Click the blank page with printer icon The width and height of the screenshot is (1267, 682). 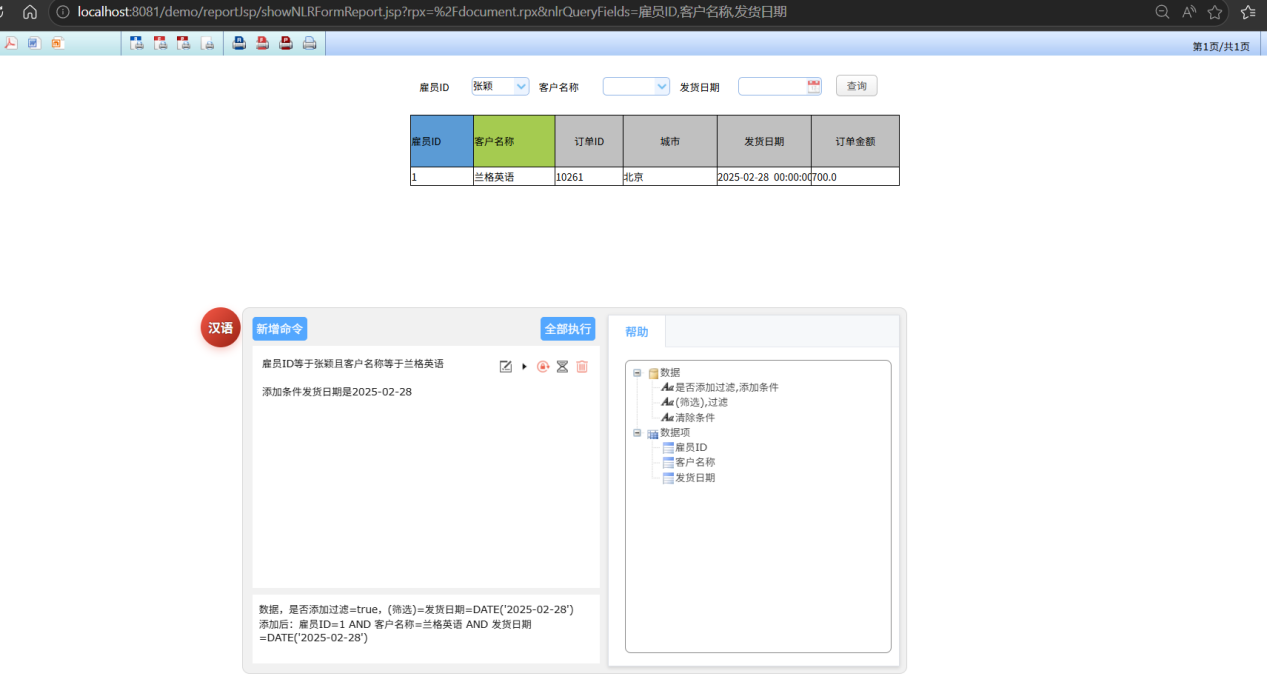pyautogui.click(x=208, y=43)
